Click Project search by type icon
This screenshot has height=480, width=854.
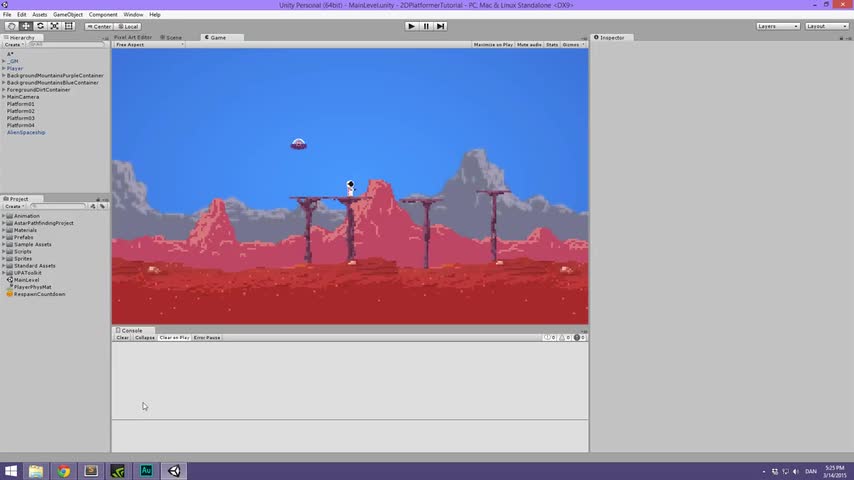point(93,206)
